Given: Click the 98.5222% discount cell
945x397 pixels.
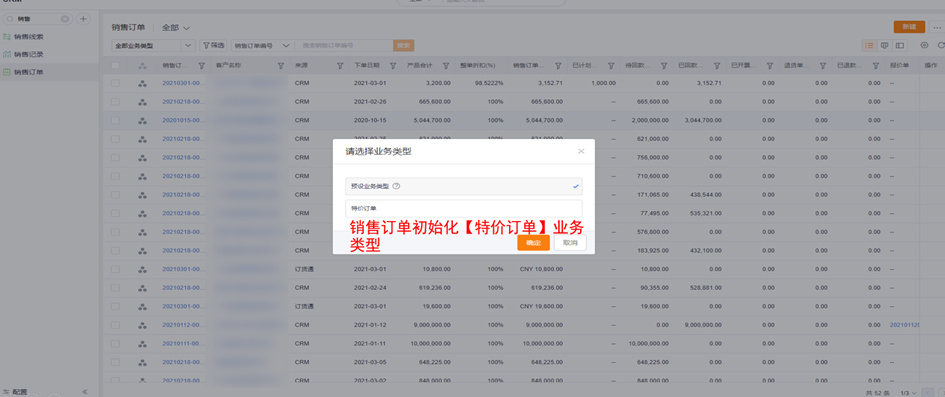Looking at the screenshot, I should pyautogui.click(x=489, y=83).
